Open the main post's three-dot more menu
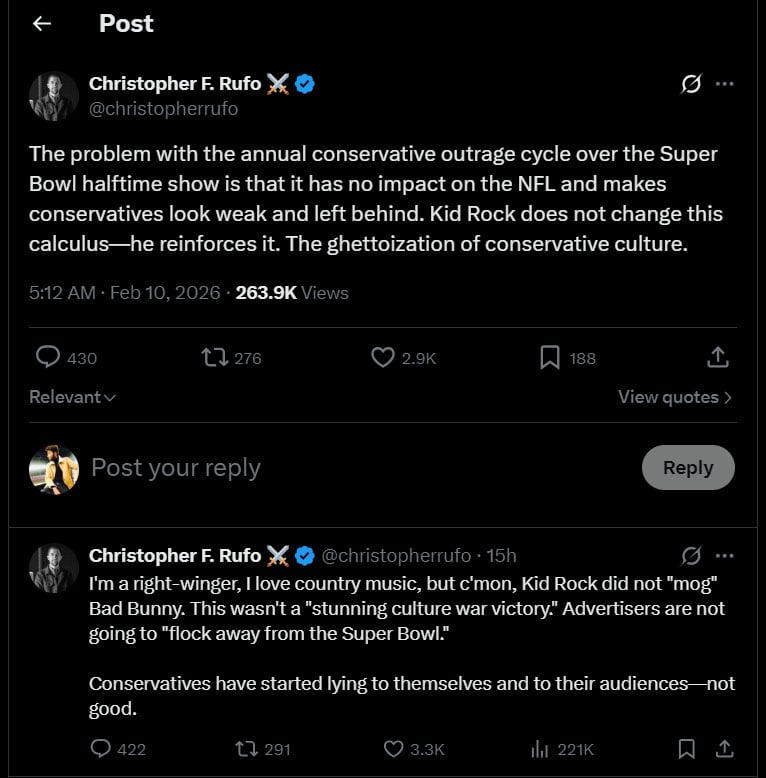Screen dimensions: 766x778 [x=725, y=84]
